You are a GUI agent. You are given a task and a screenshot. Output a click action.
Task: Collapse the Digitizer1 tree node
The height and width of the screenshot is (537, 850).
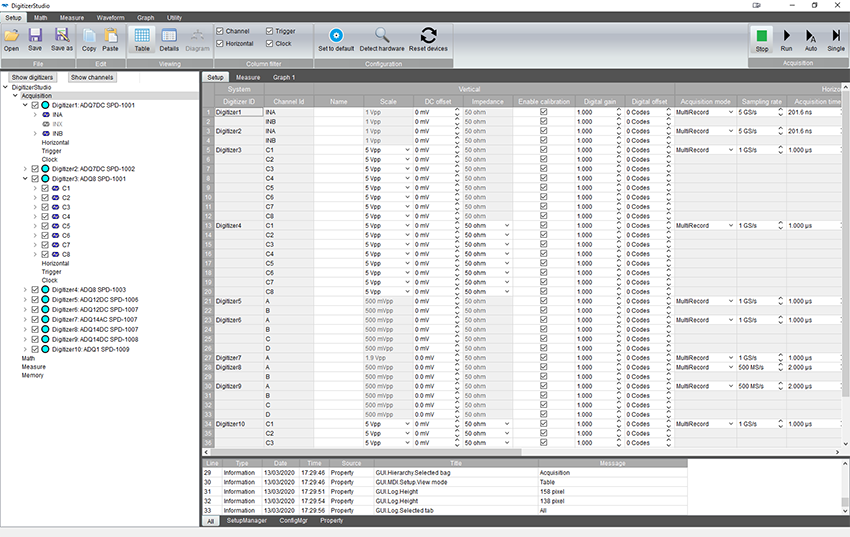[x=25, y=105]
